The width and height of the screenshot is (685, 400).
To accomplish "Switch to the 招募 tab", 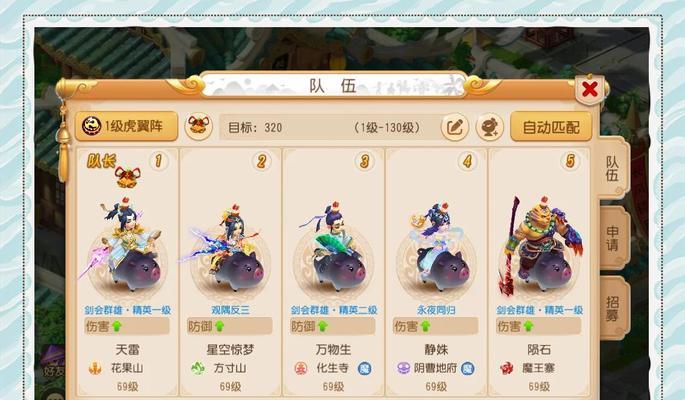I will point(612,308).
